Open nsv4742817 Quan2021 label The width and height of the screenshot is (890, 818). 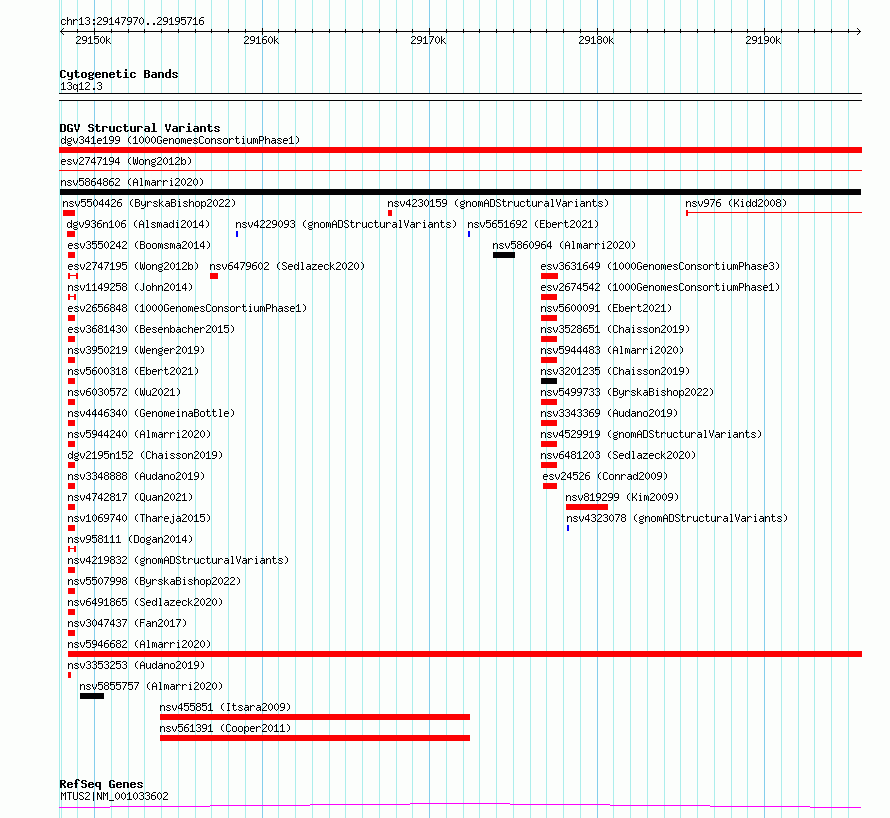(130, 497)
